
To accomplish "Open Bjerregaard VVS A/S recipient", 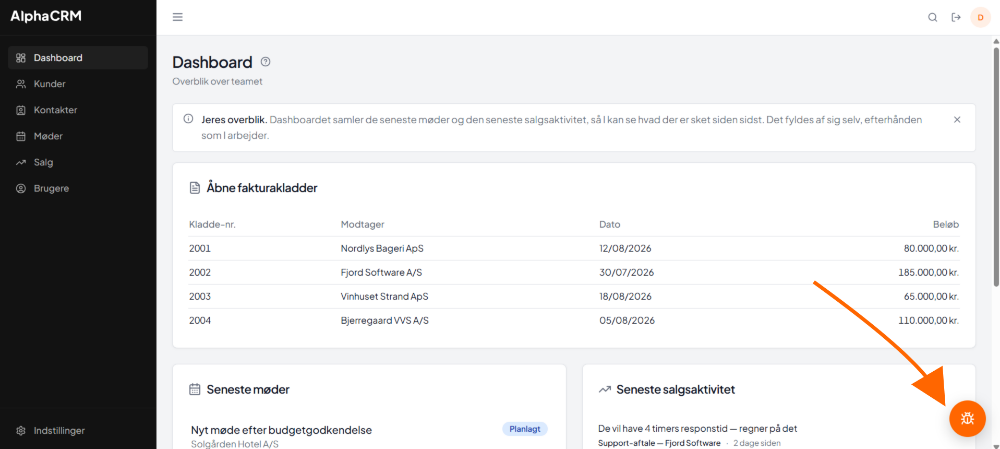I will (x=385, y=321).
